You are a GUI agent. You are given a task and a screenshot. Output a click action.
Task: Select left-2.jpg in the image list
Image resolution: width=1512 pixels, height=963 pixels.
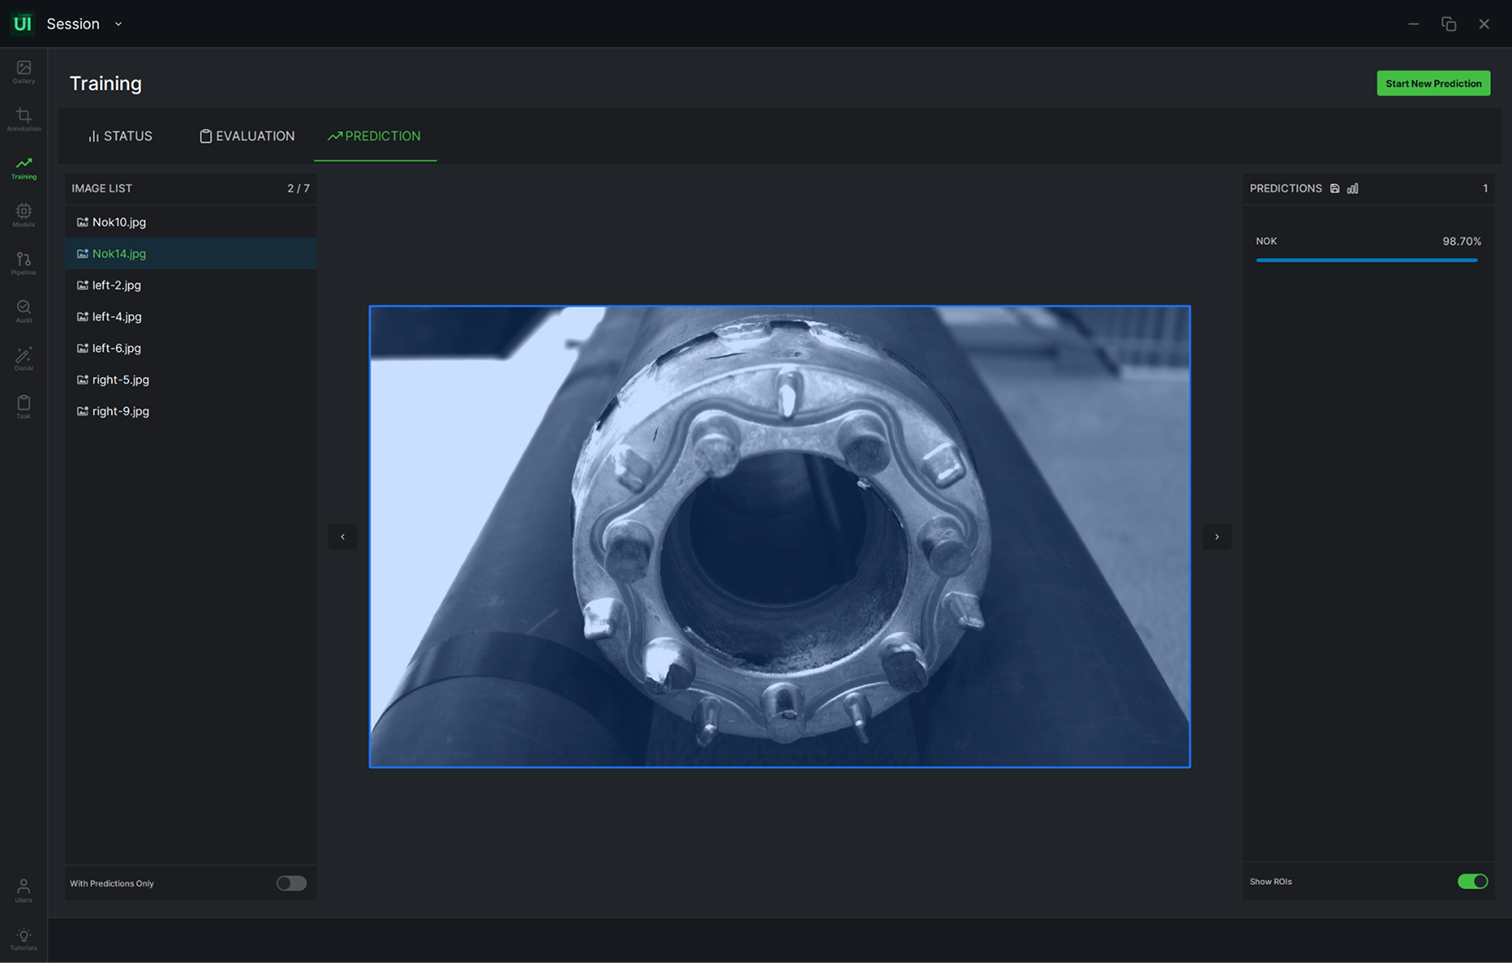pos(191,285)
